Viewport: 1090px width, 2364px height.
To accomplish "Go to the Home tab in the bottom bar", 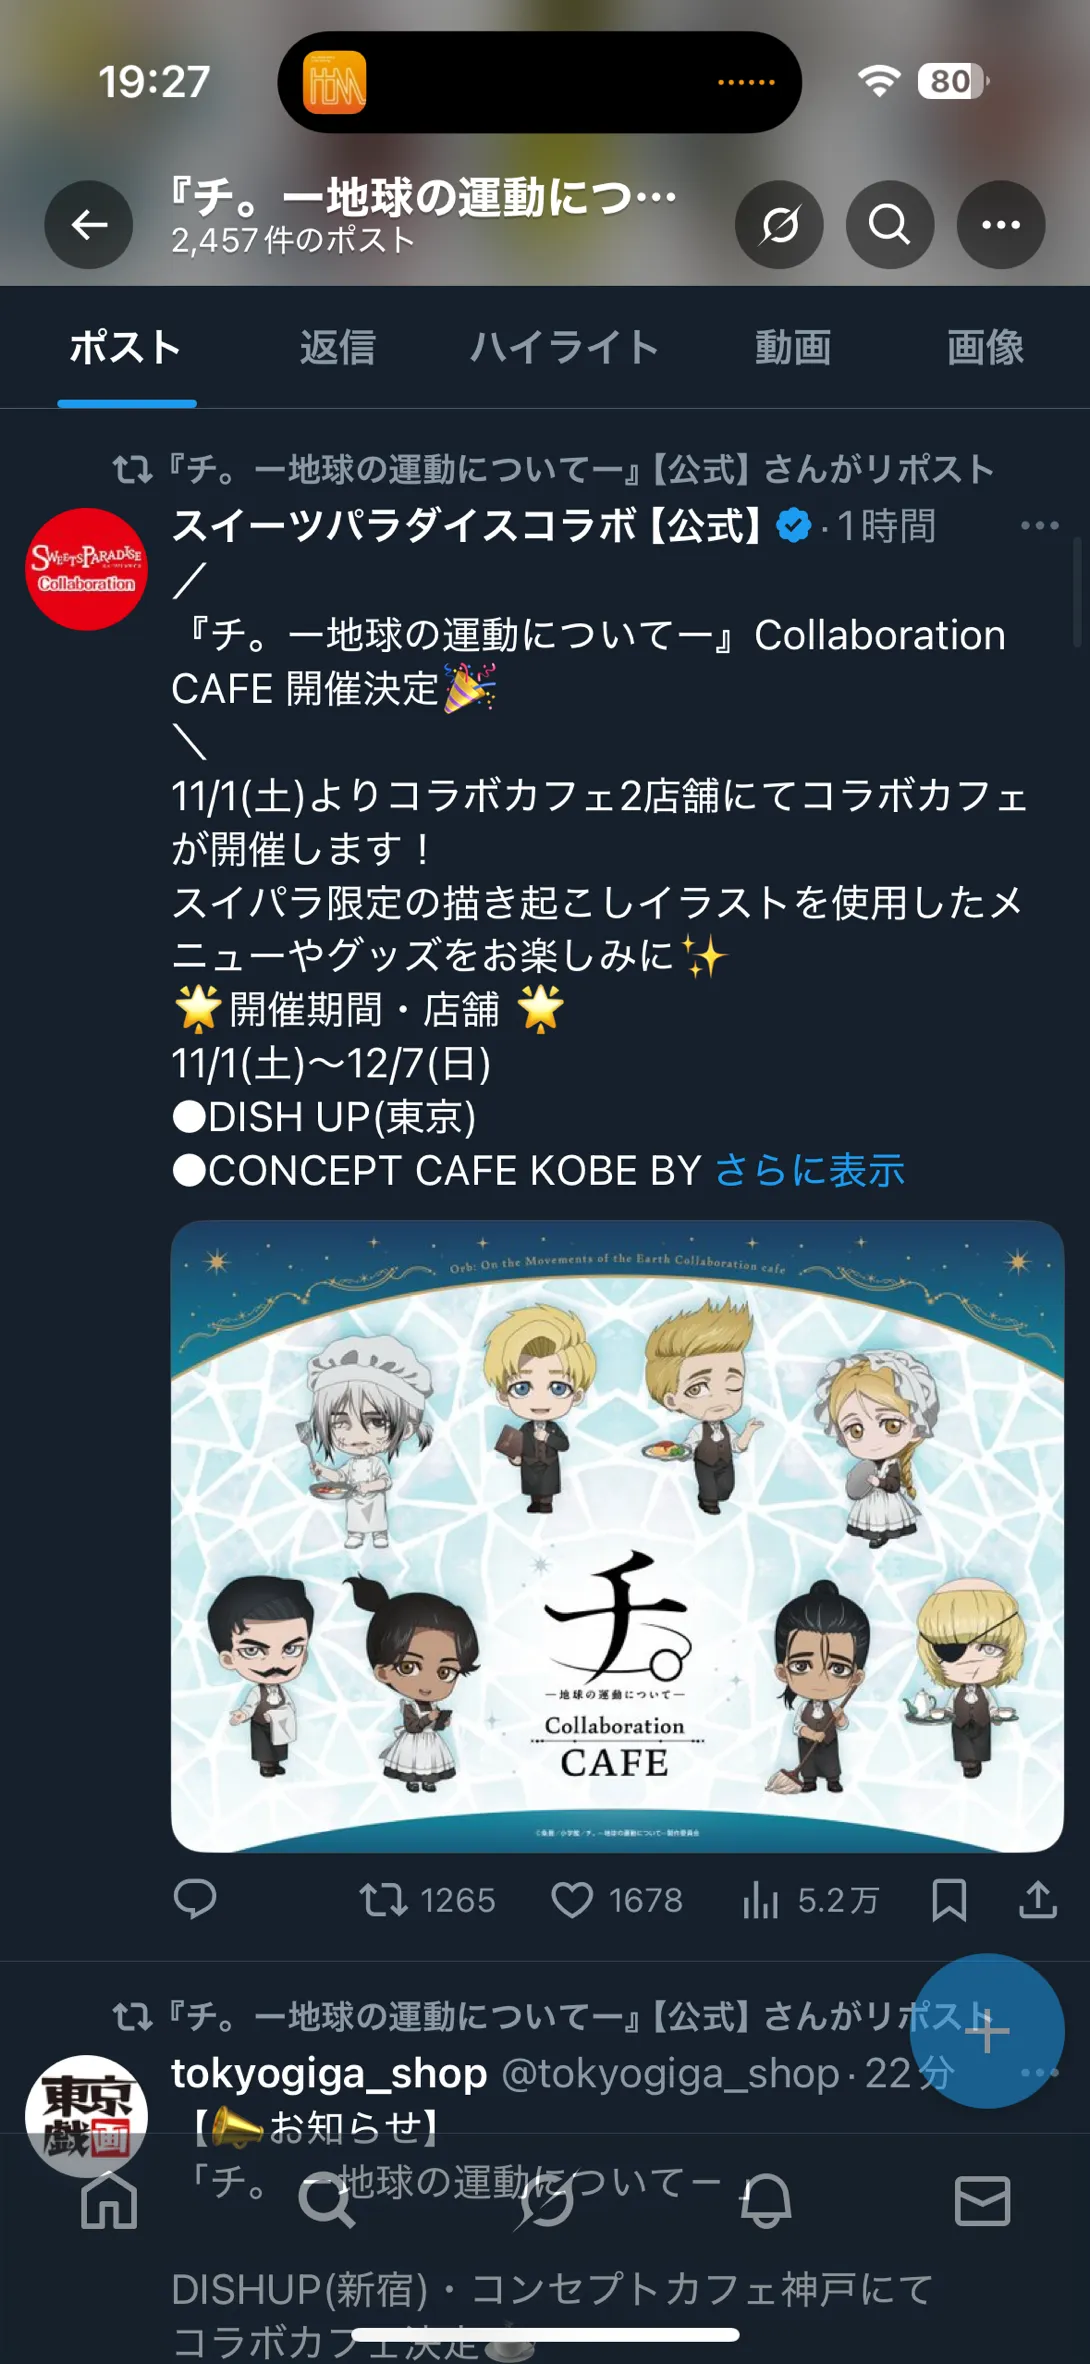I will coord(108,2200).
